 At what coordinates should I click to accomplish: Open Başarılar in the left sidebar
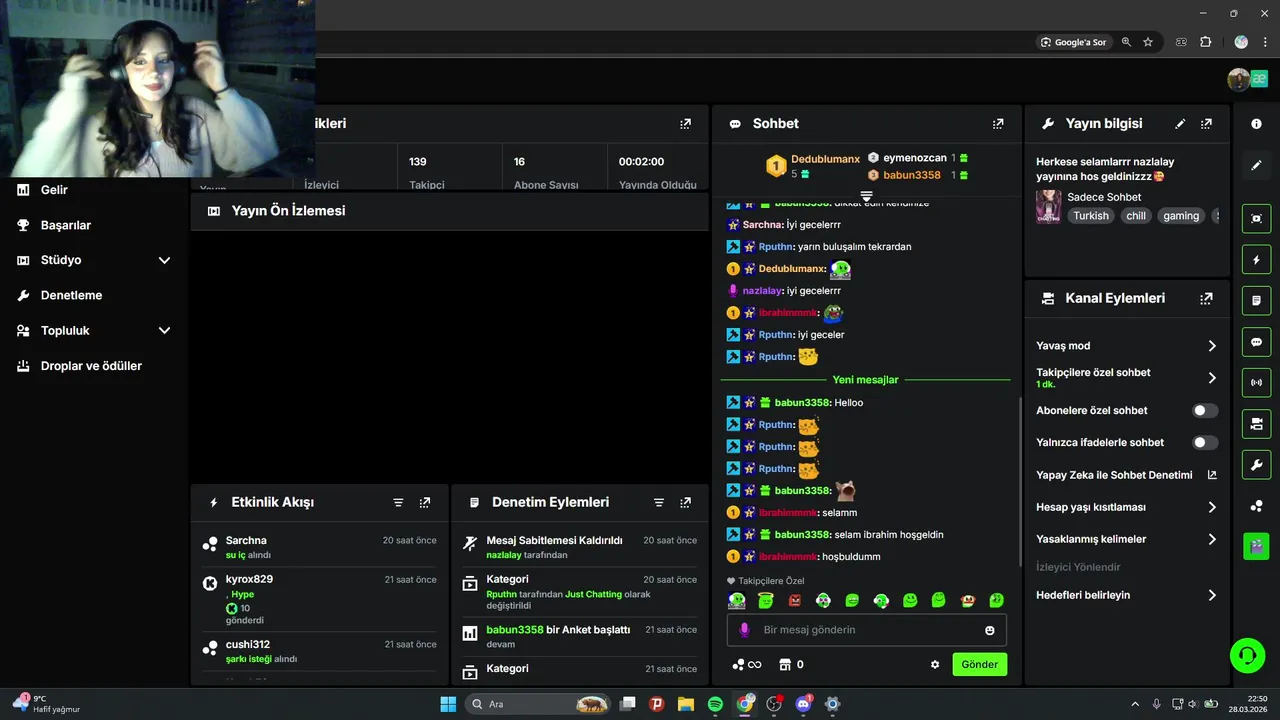coord(66,225)
